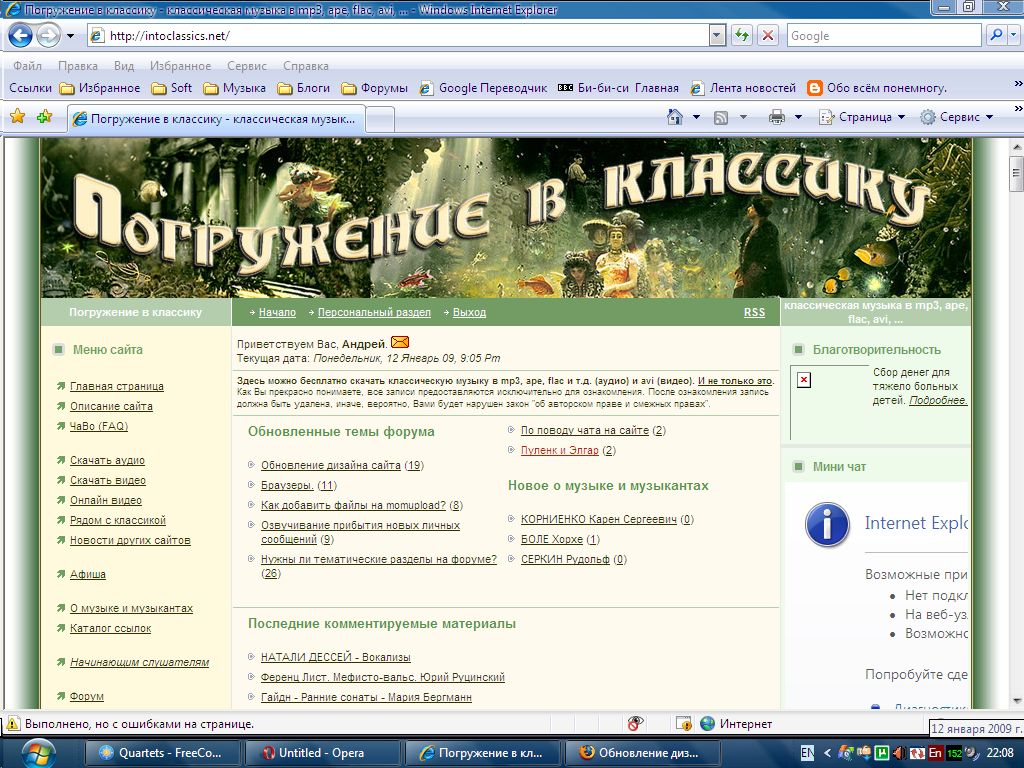Click the Home page icon
The width and height of the screenshot is (1024, 768).
[675, 117]
